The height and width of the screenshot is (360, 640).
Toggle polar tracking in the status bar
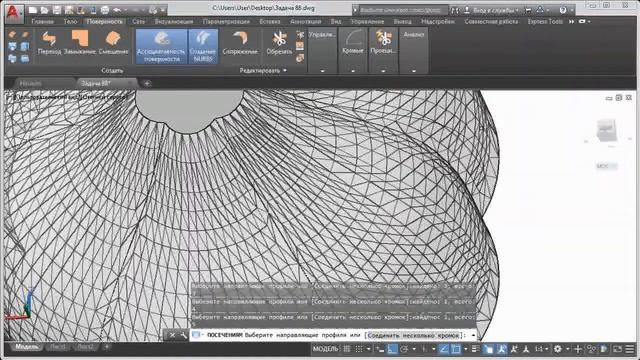[x=404, y=349]
